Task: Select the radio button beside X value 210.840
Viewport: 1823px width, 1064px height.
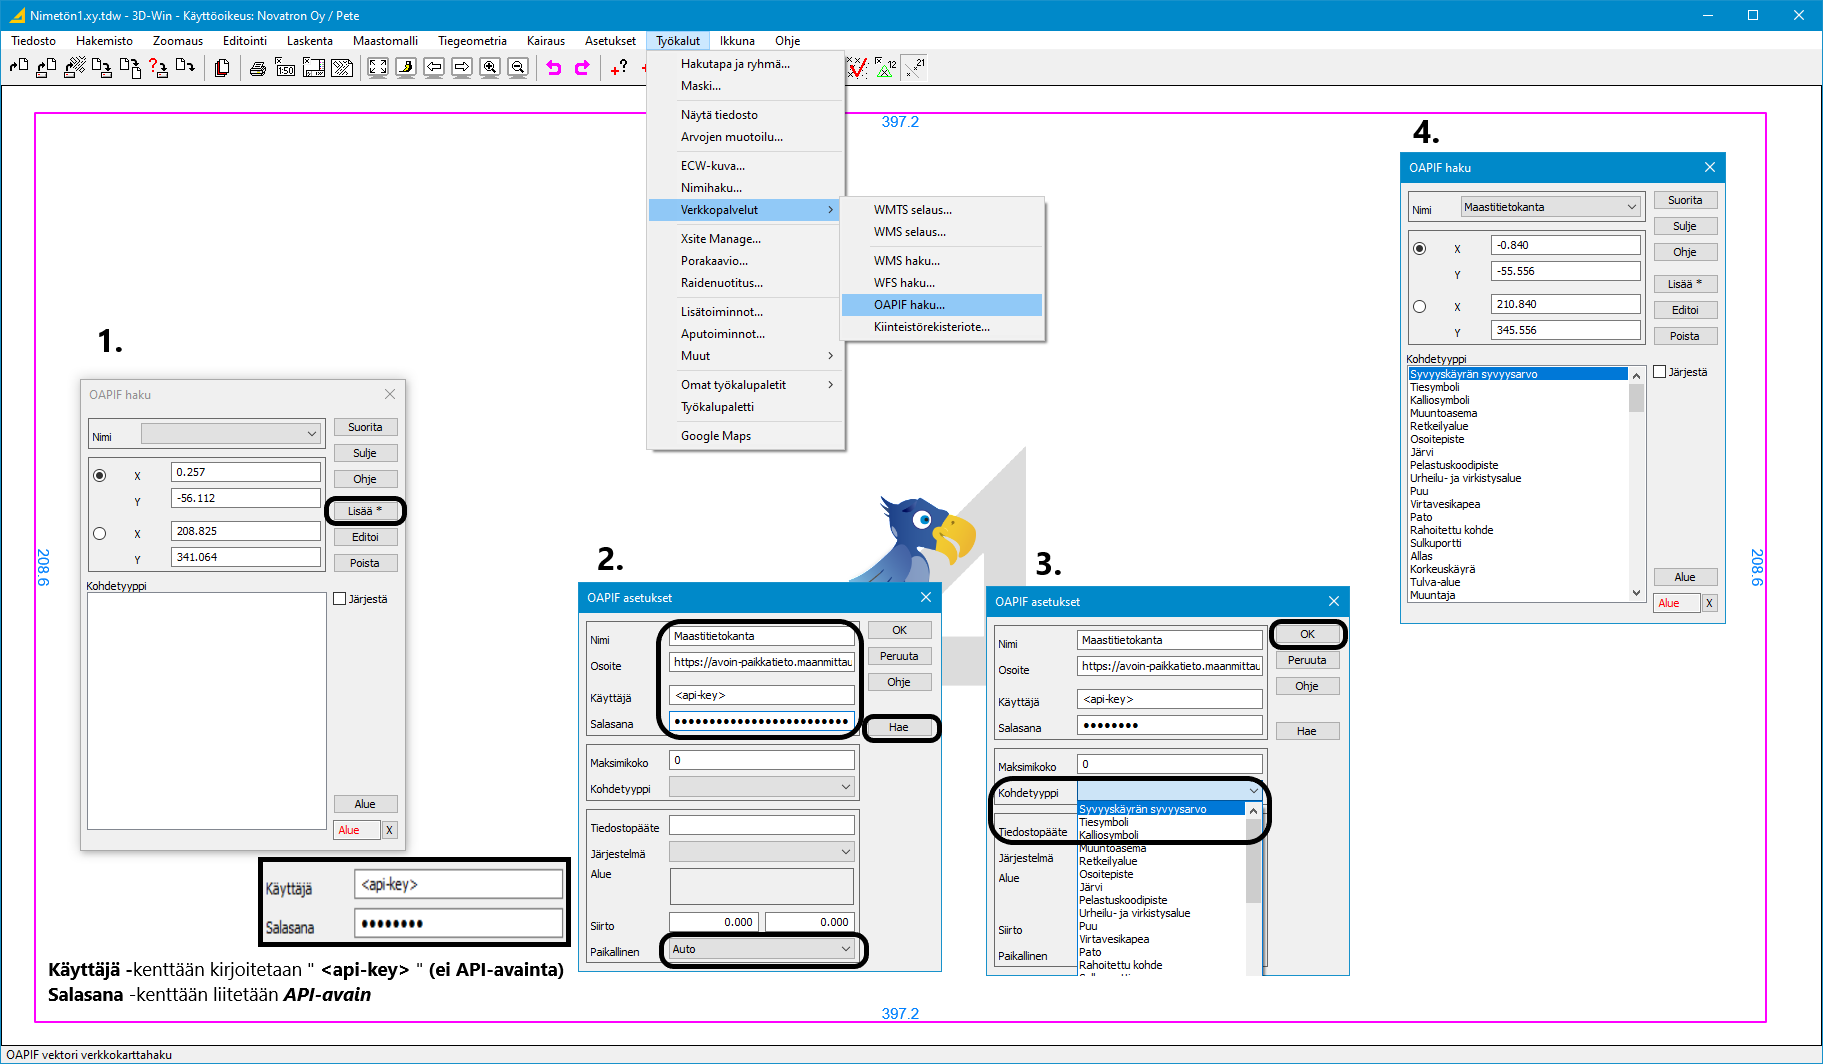Action: coord(1419,306)
